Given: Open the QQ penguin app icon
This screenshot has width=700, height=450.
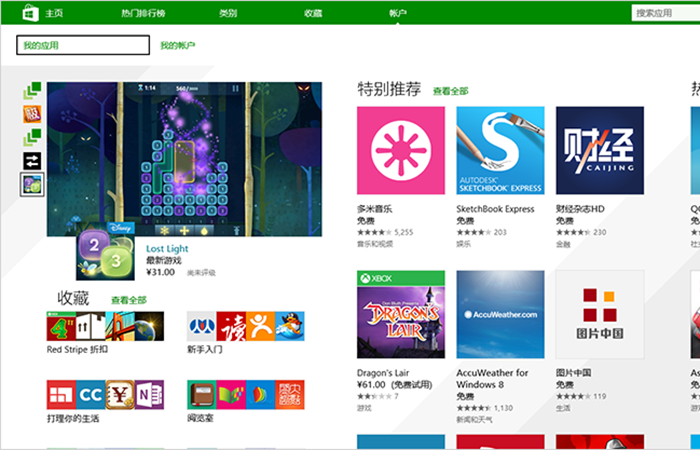Looking at the screenshot, I should [x=290, y=326].
